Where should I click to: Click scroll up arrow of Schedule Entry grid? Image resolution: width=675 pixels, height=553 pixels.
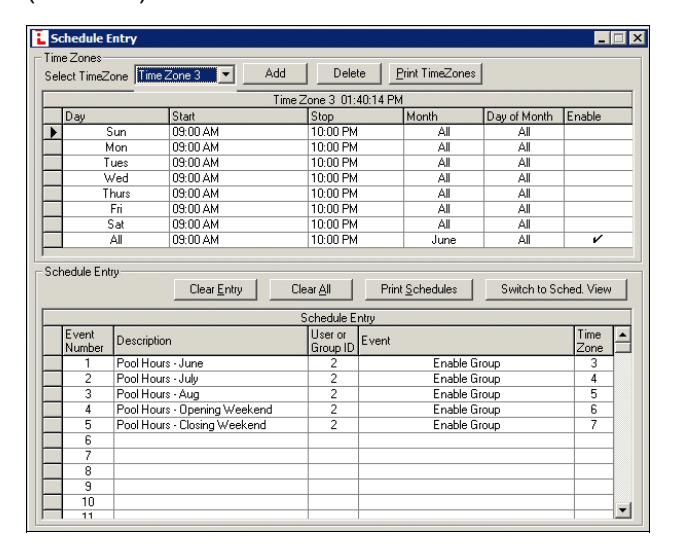(622, 334)
